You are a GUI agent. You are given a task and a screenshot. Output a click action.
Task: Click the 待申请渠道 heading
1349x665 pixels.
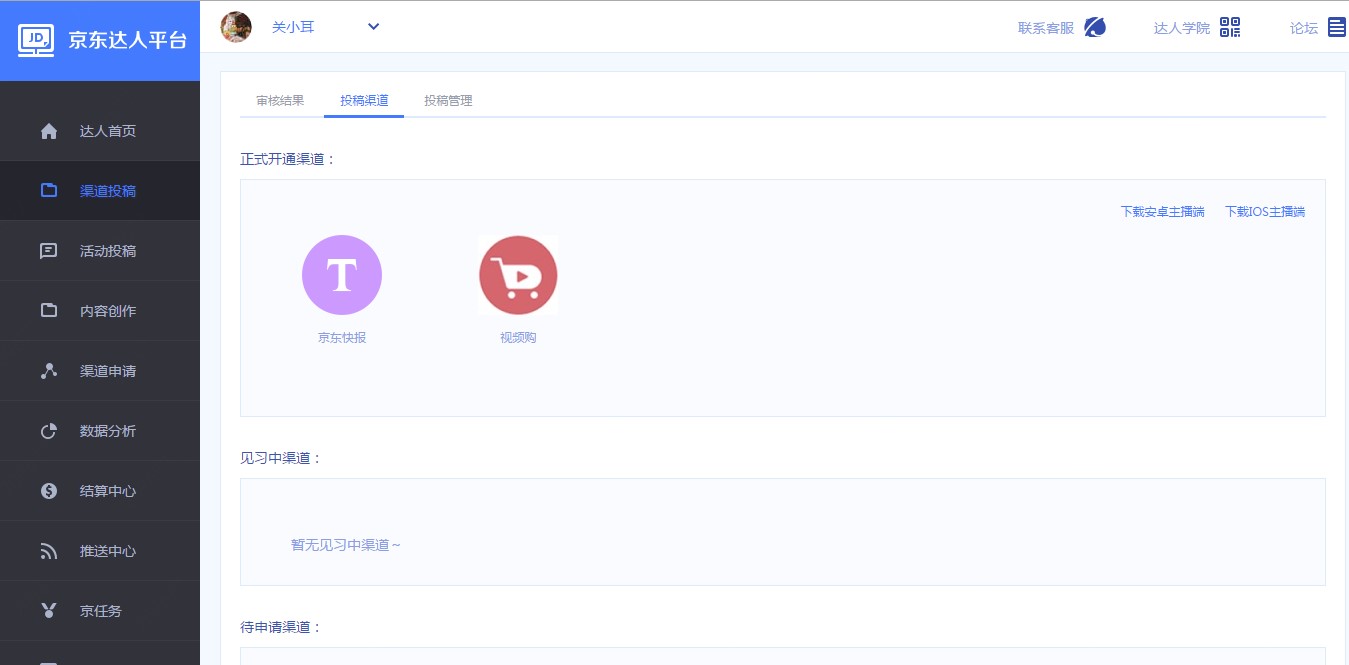(281, 627)
